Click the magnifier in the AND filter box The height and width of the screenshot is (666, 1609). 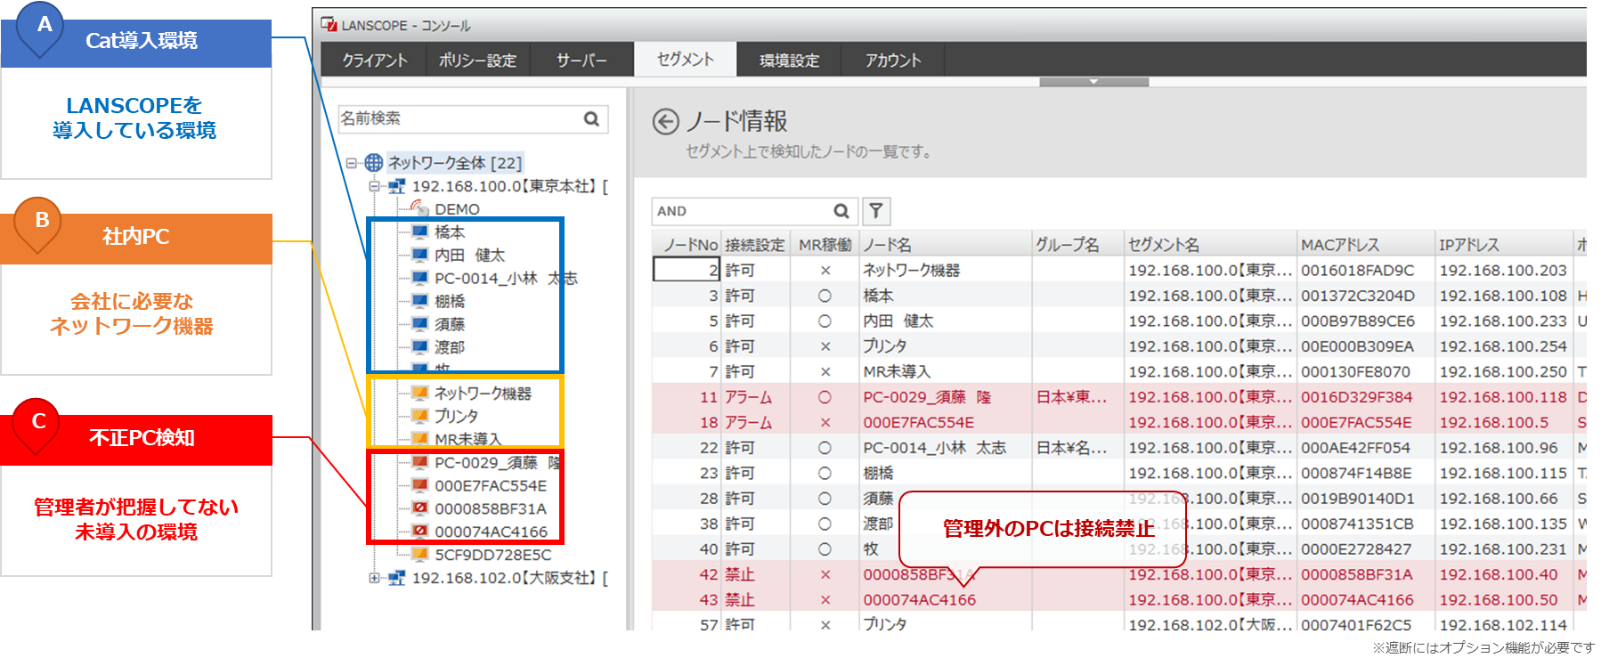[x=842, y=211]
